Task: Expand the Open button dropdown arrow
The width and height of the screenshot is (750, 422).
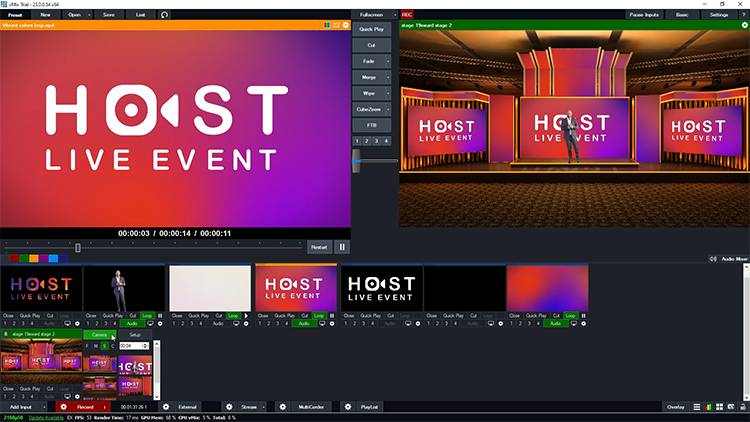Action: tap(88, 15)
